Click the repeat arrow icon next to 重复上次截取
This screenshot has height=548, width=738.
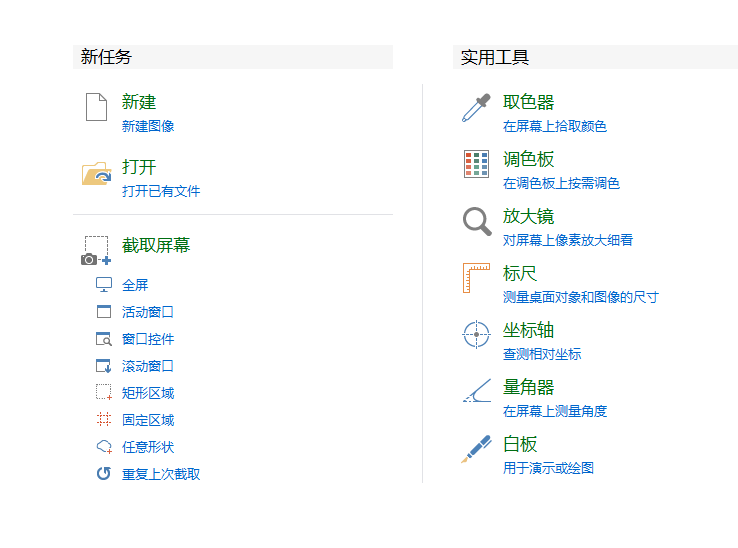[x=104, y=473]
